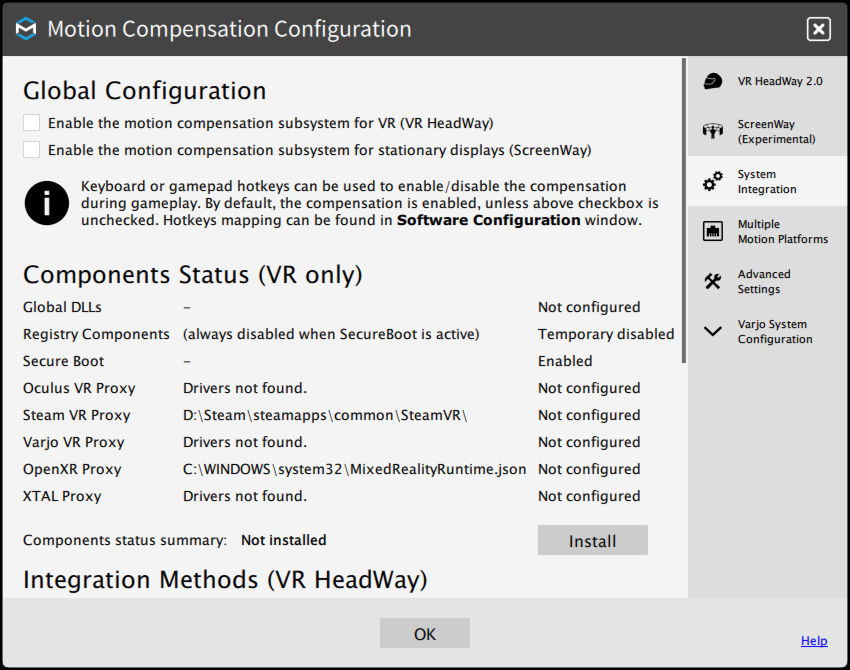Click the SecureBoot note beside Registry Components
Viewport: 850px width, 670px height.
pyautogui.click(x=331, y=334)
